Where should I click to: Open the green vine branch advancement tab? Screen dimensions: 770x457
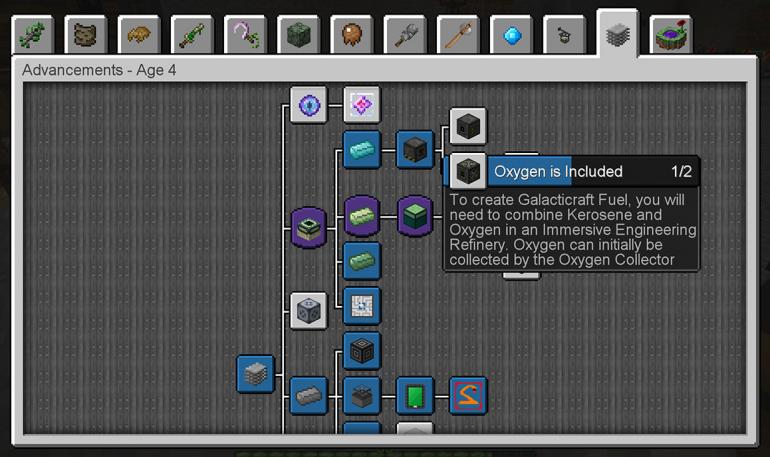[33, 35]
